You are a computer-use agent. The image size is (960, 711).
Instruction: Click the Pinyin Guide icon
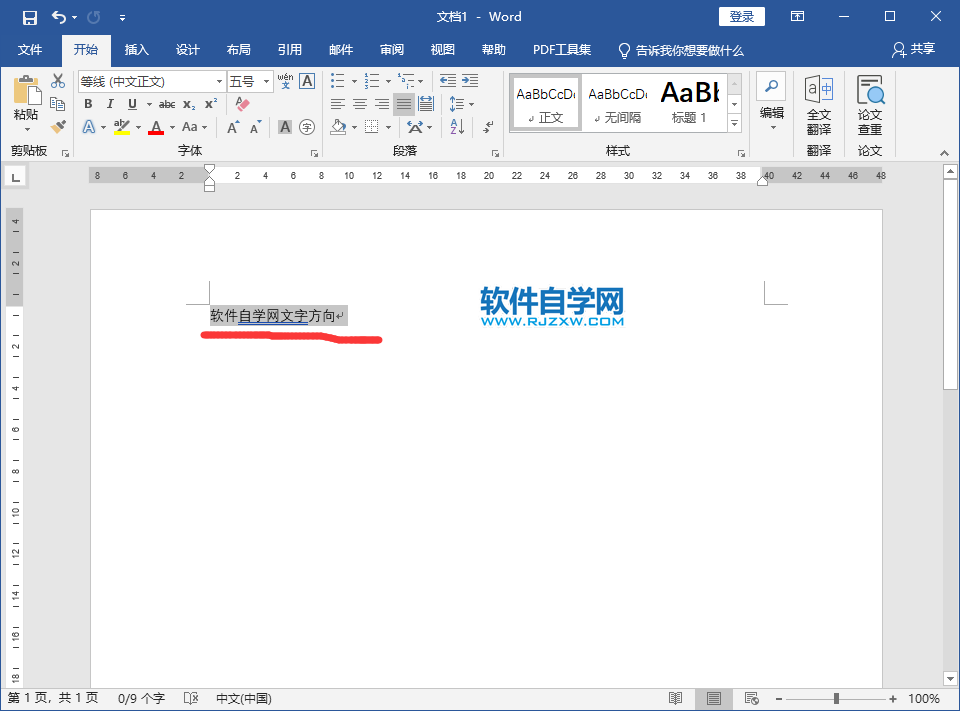(283, 81)
